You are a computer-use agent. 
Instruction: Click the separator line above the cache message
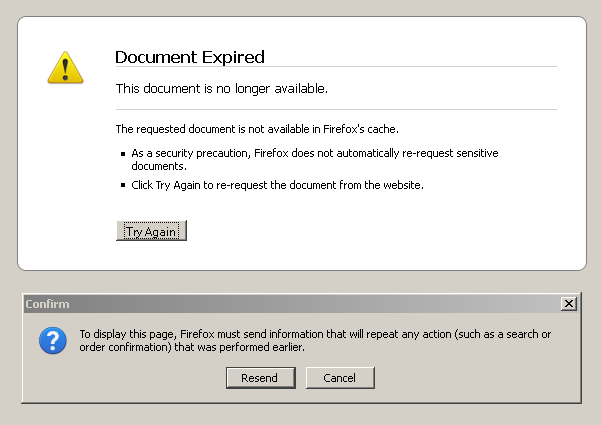click(336, 109)
